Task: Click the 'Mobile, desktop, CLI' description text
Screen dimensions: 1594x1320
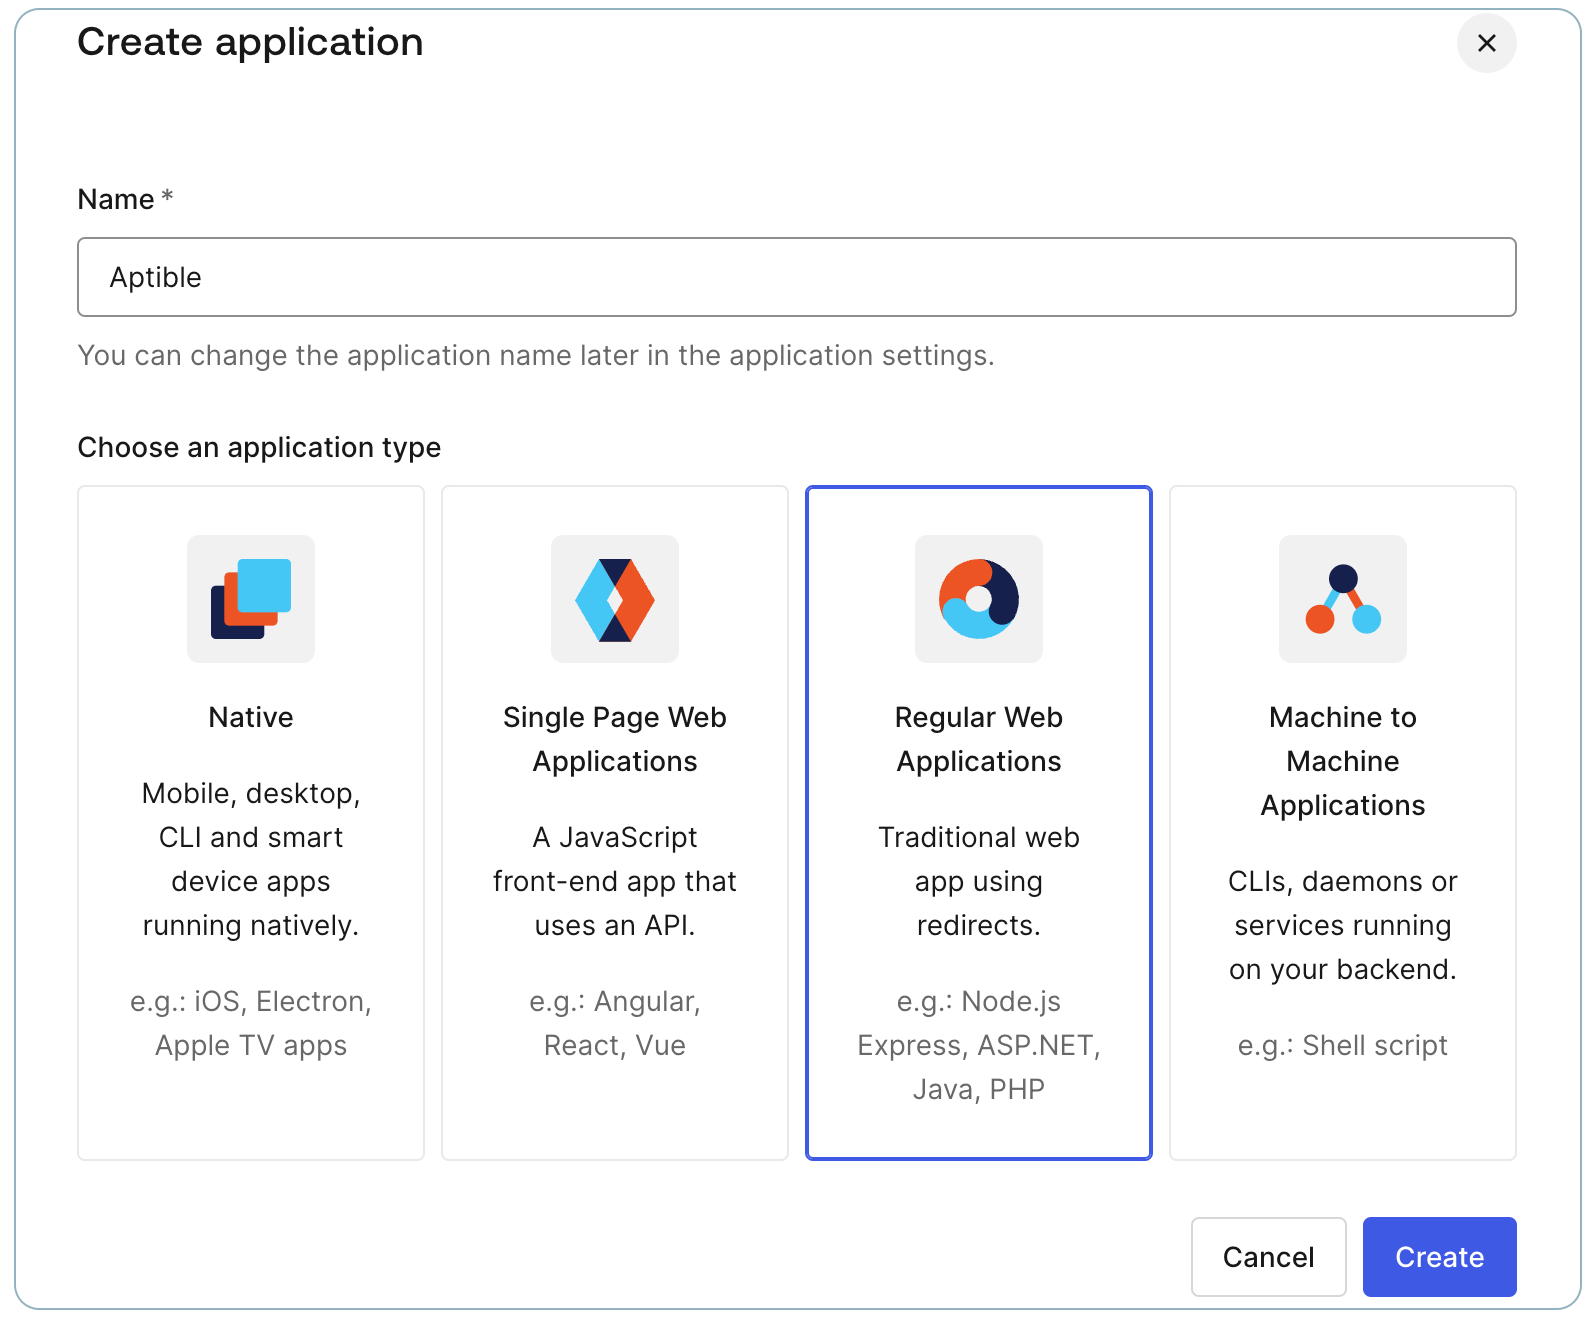Action: click(x=251, y=859)
